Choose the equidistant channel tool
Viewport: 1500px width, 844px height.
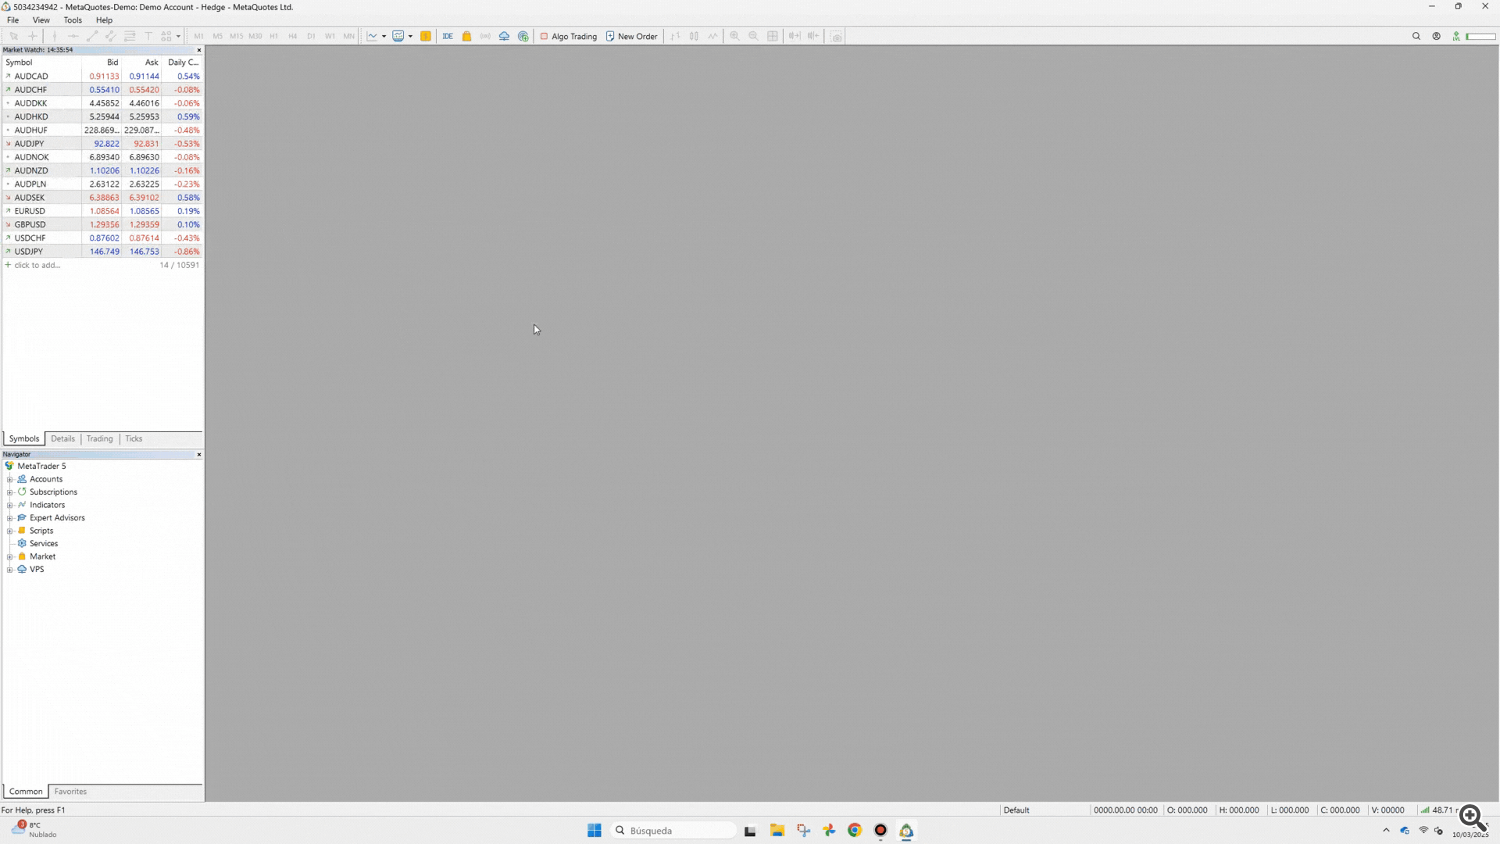tap(111, 36)
